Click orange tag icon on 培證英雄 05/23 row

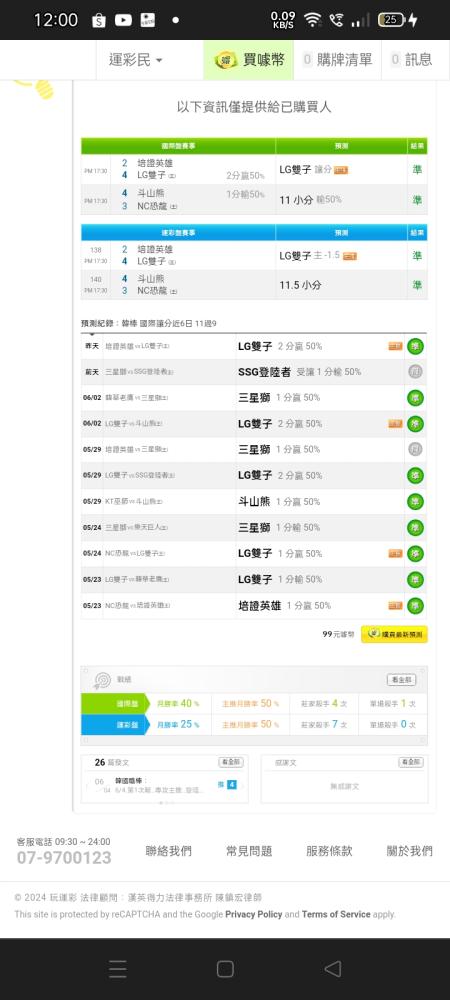(x=395, y=605)
